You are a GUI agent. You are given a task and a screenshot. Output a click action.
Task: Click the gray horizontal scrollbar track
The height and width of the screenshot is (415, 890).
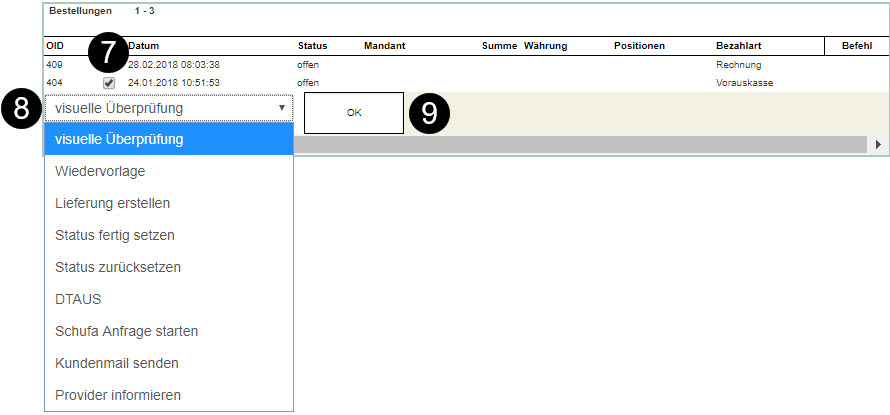coord(580,145)
